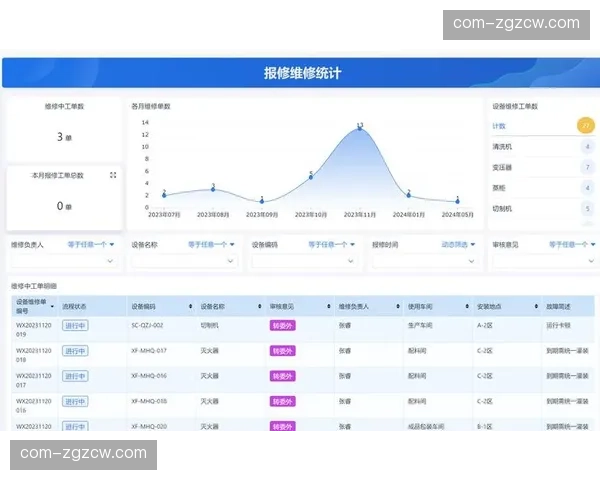Click the count badge beside 清洗机
Screen dimensions: 600x480
[x=587, y=147]
